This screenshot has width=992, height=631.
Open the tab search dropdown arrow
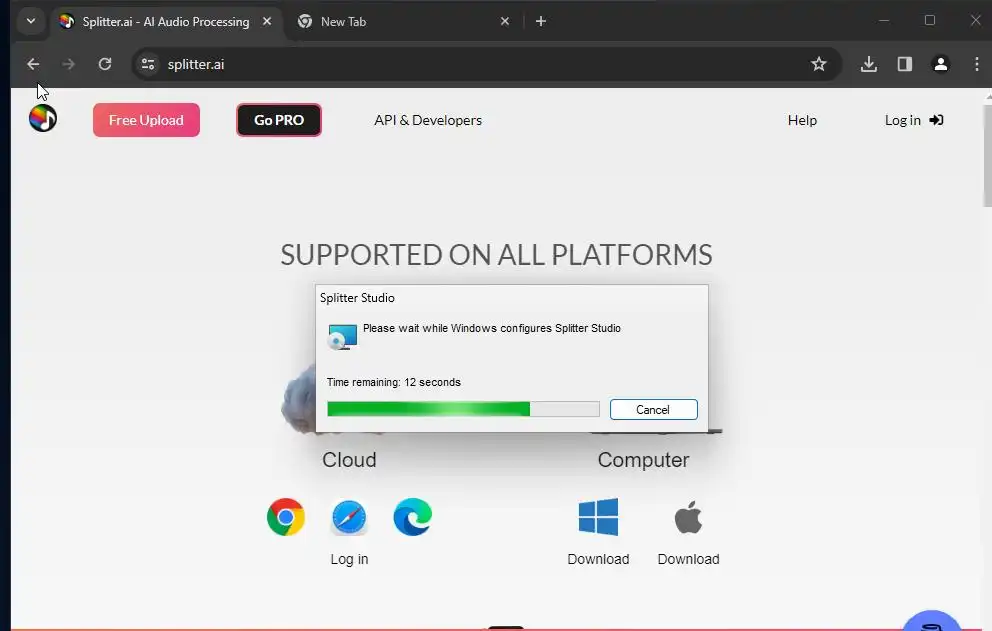tap(30, 21)
